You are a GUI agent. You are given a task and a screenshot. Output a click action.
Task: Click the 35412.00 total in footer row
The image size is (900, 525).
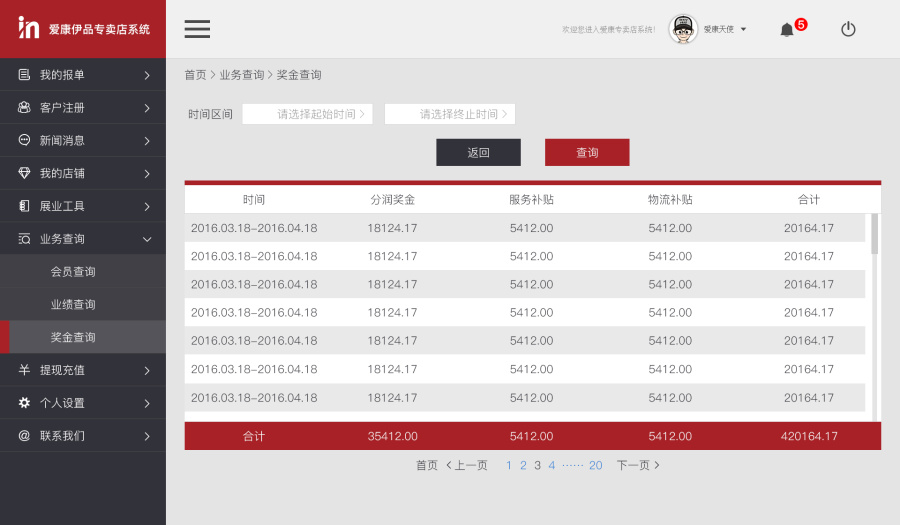[x=393, y=436]
